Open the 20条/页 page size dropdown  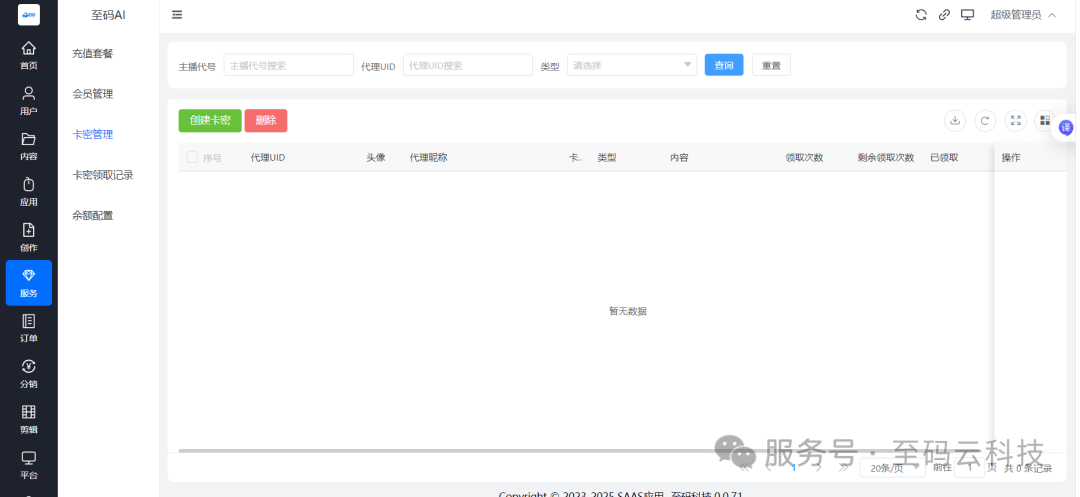click(x=892, y=468)
